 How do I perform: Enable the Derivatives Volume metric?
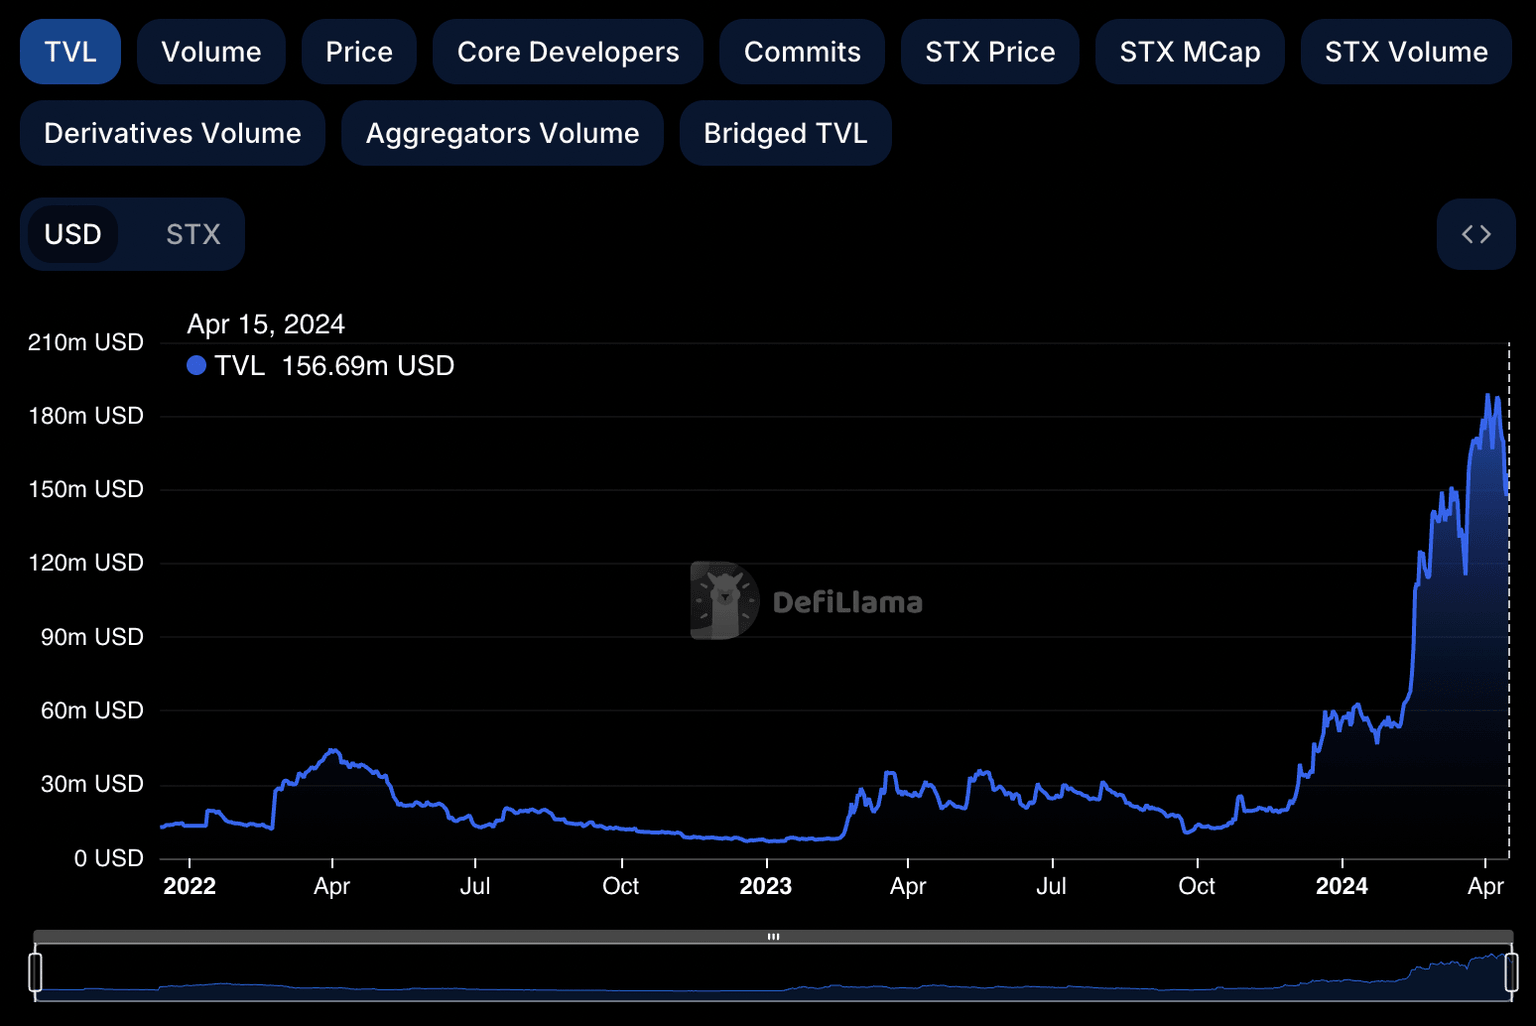[x=173, y=133]
